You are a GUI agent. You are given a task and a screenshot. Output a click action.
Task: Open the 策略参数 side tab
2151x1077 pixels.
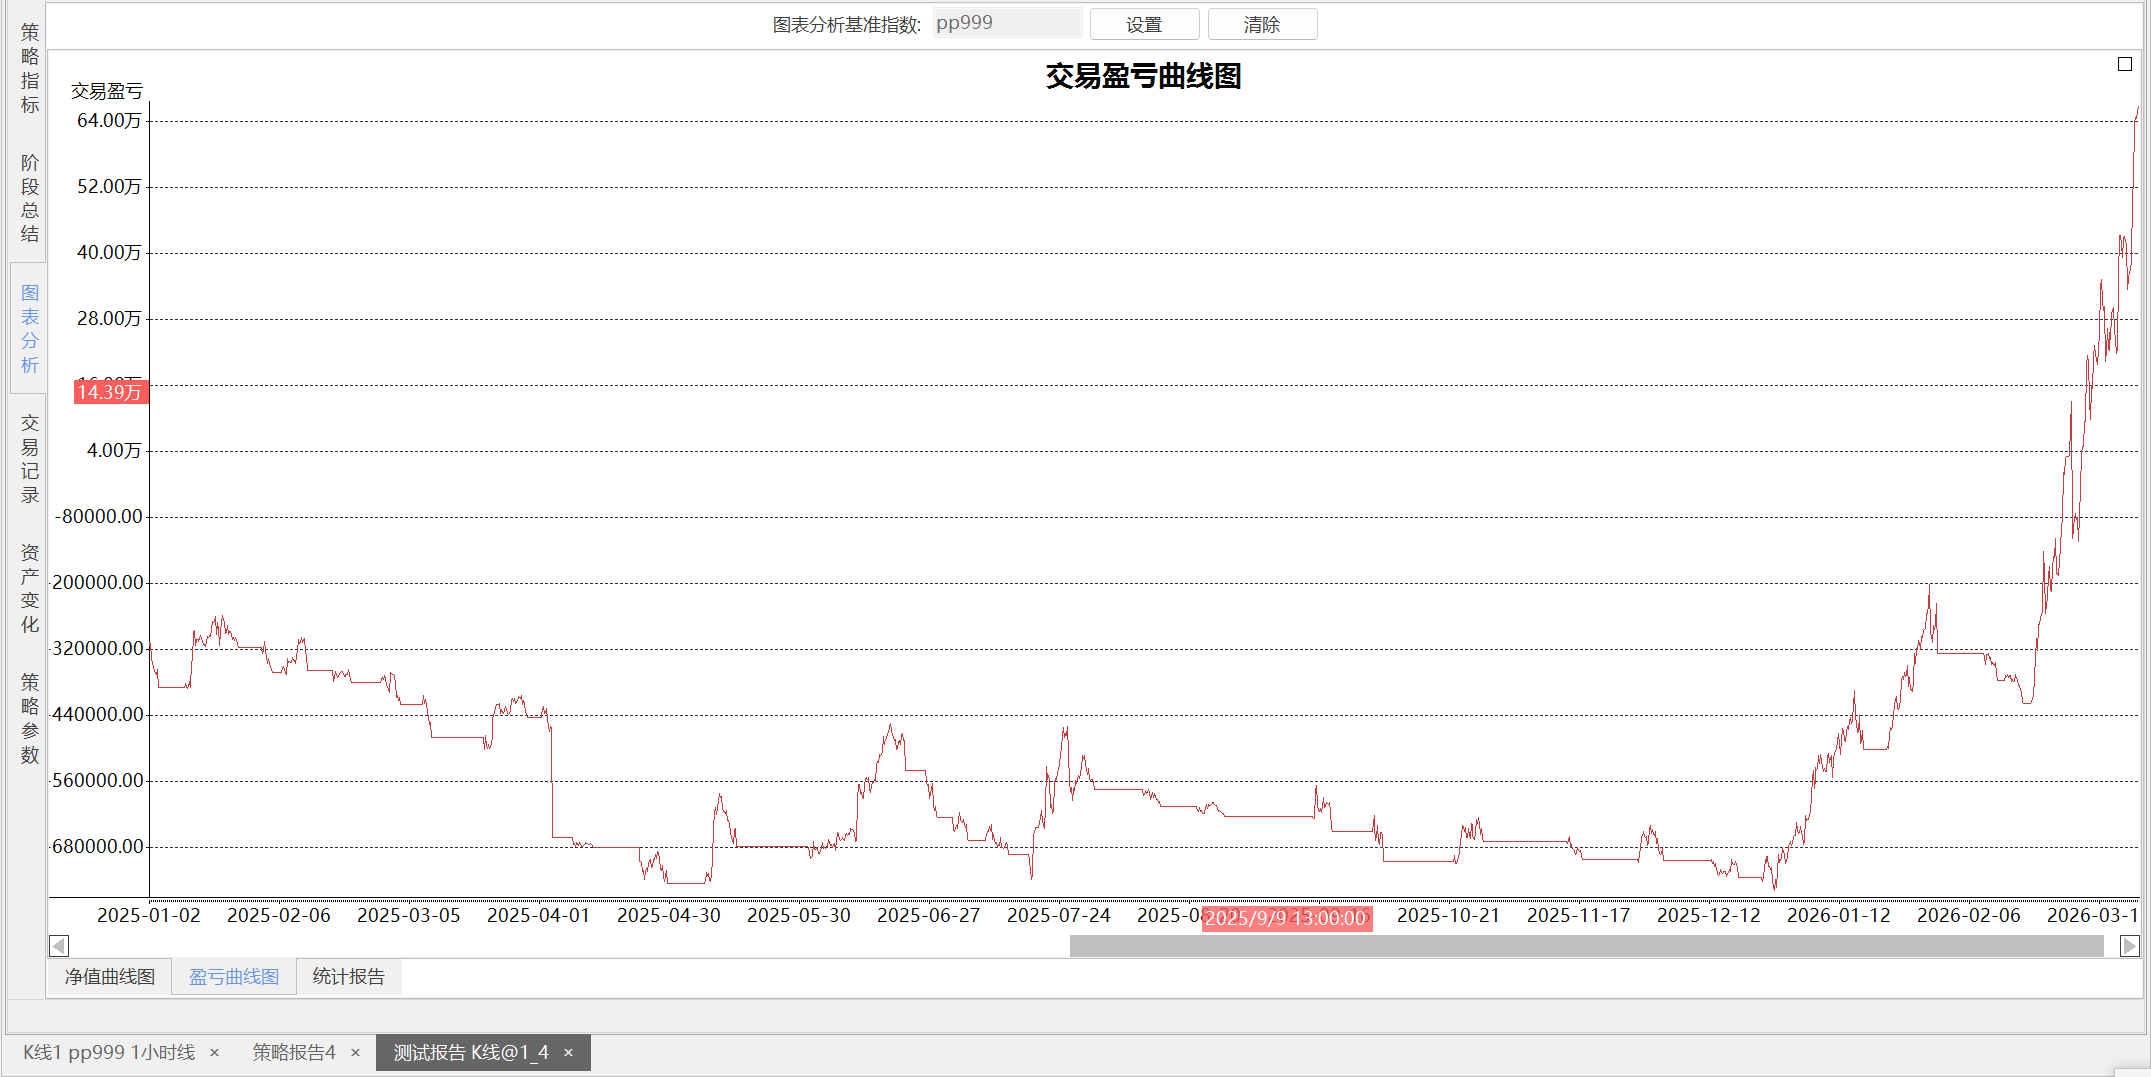click(30, 718)
